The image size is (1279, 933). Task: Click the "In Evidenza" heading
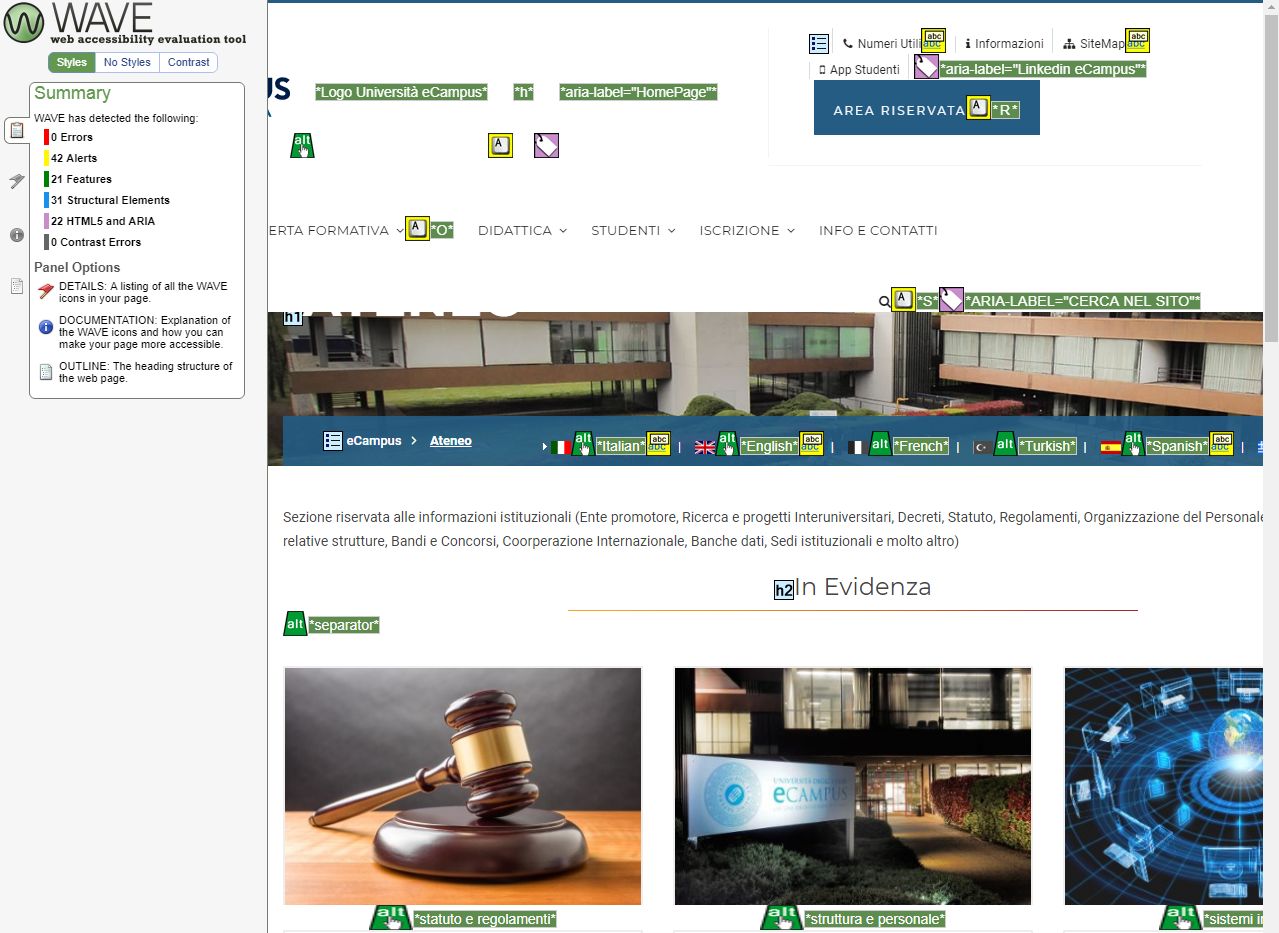(x=863, y=587)
